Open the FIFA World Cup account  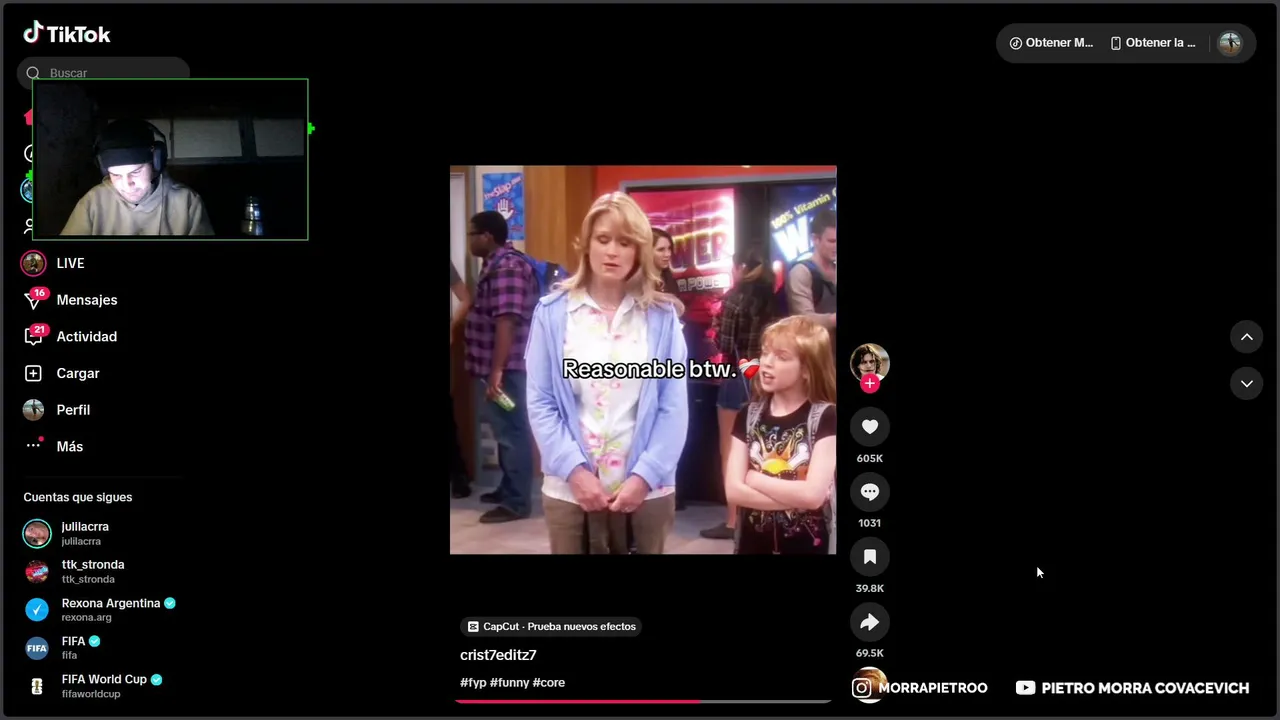(x=93, y=685)
